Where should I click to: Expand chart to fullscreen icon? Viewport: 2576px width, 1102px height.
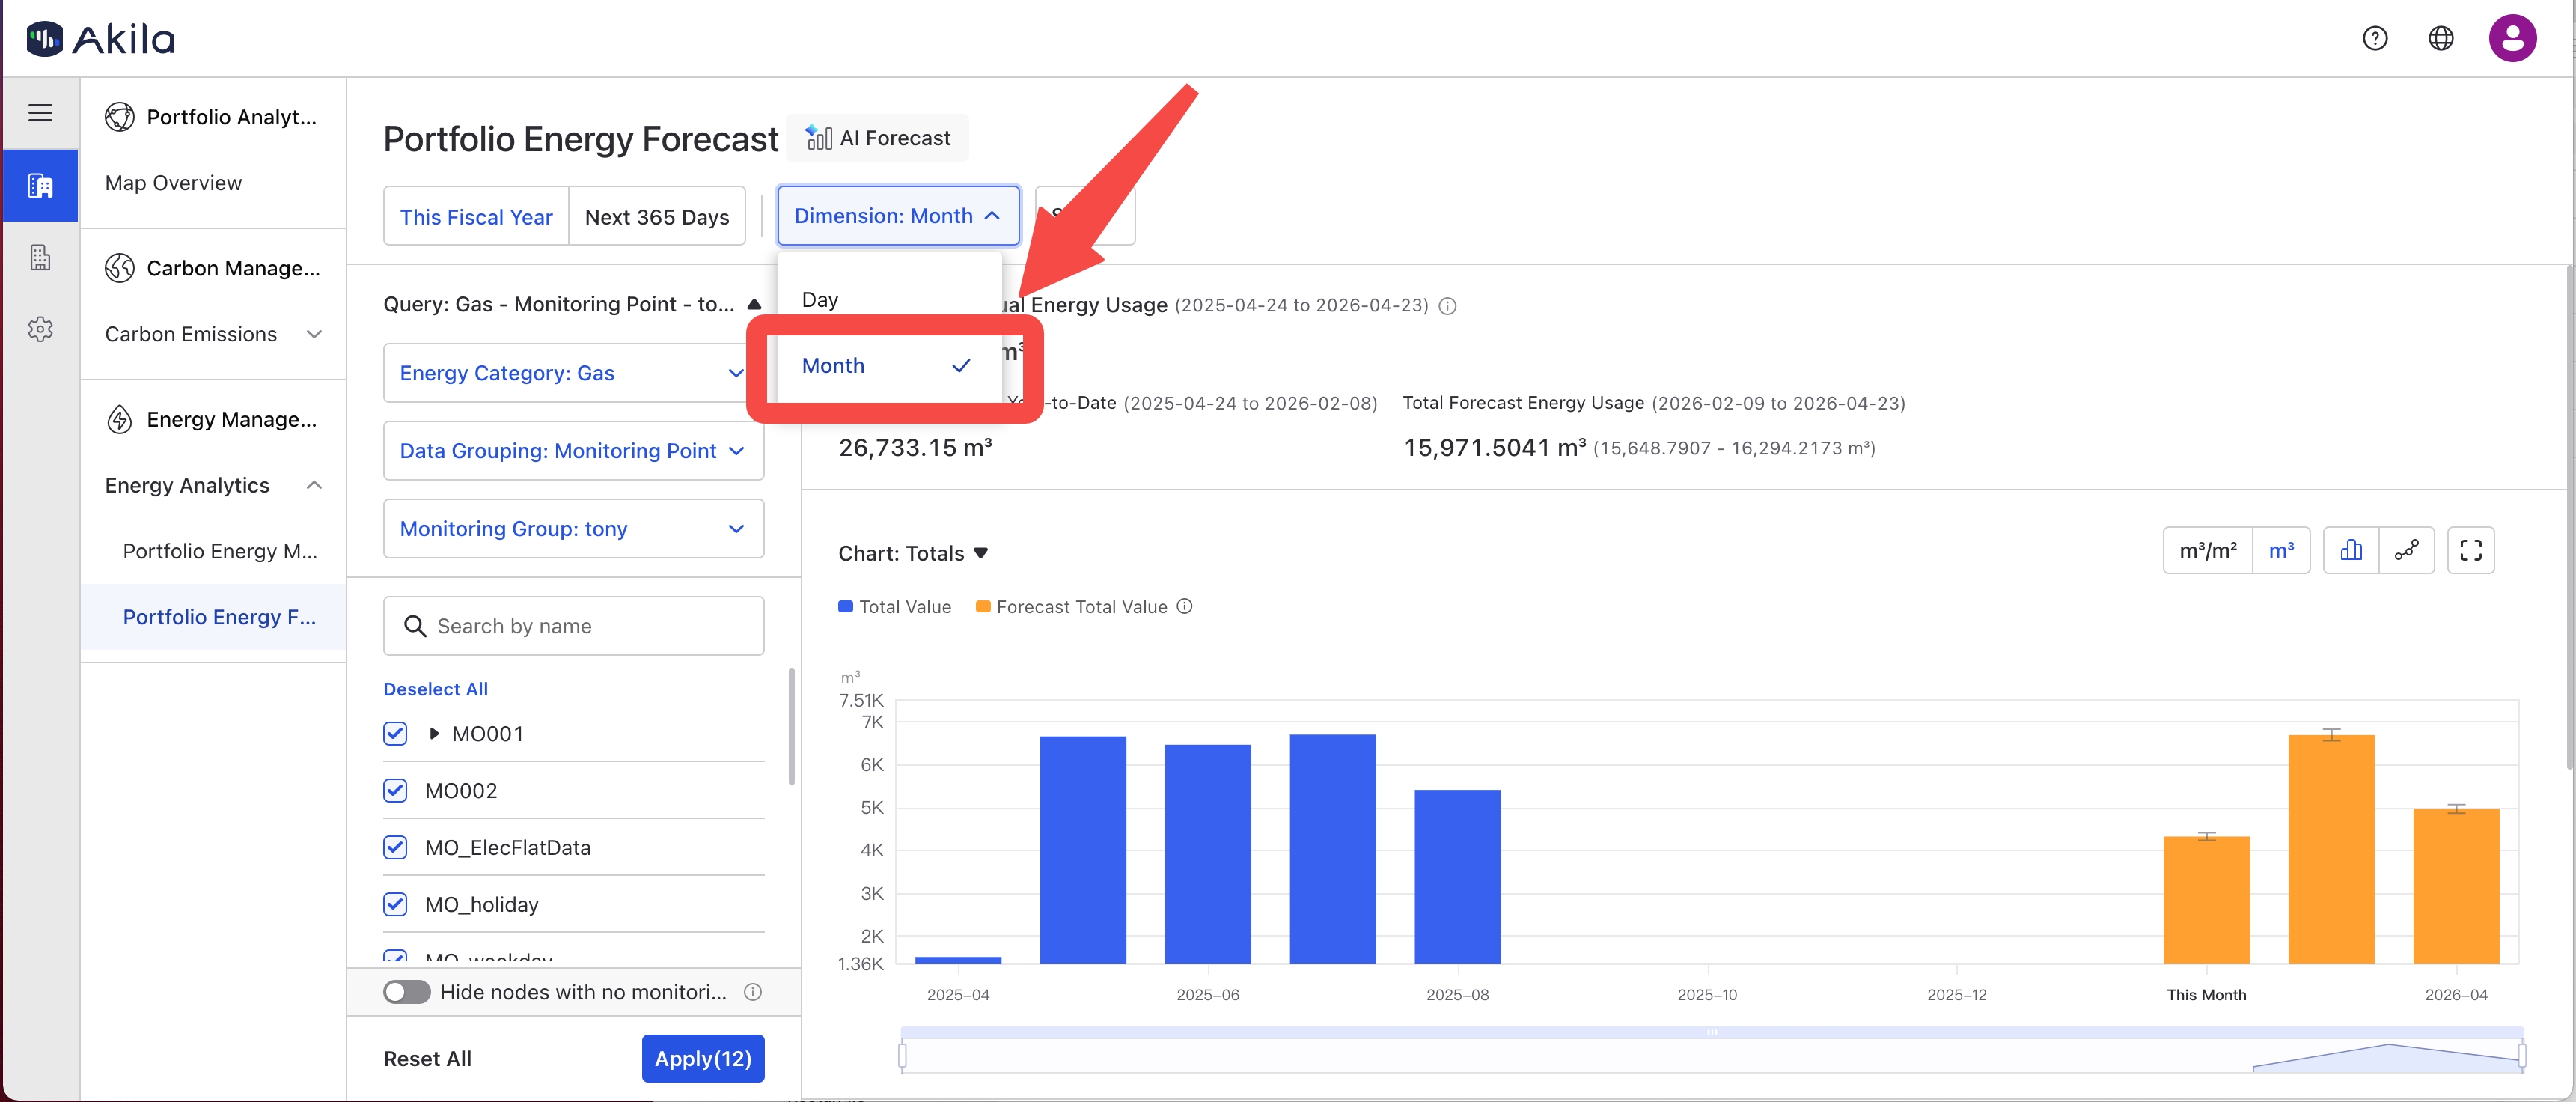point(2470,550)
